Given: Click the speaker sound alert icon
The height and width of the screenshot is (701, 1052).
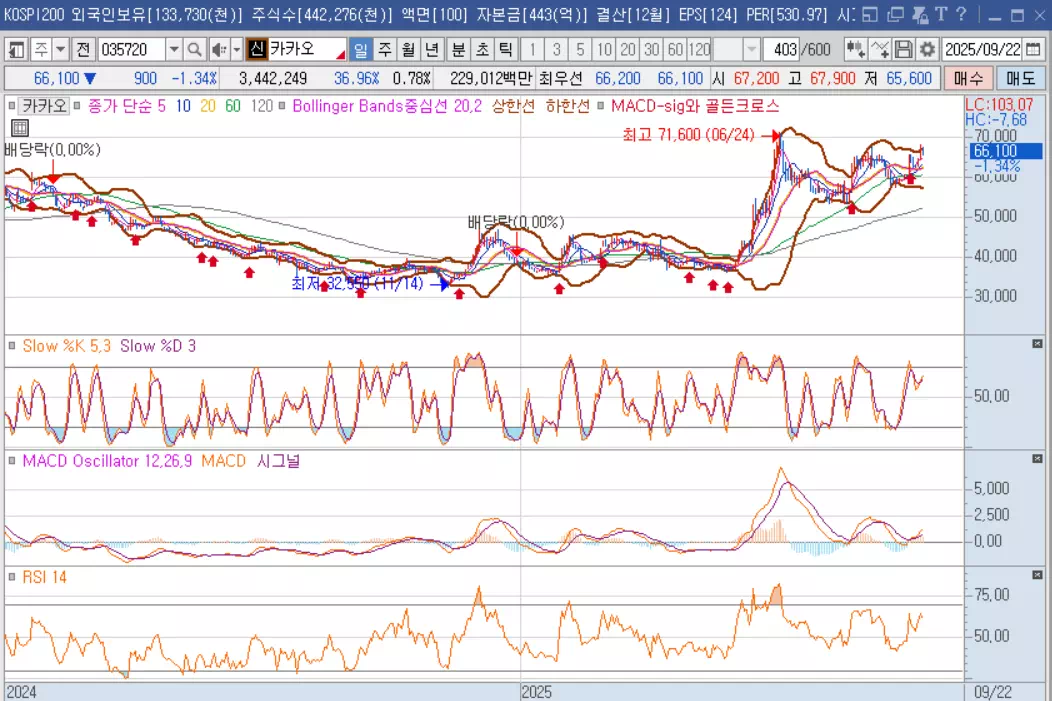Looking at the screenshot, I should (219, 50).
